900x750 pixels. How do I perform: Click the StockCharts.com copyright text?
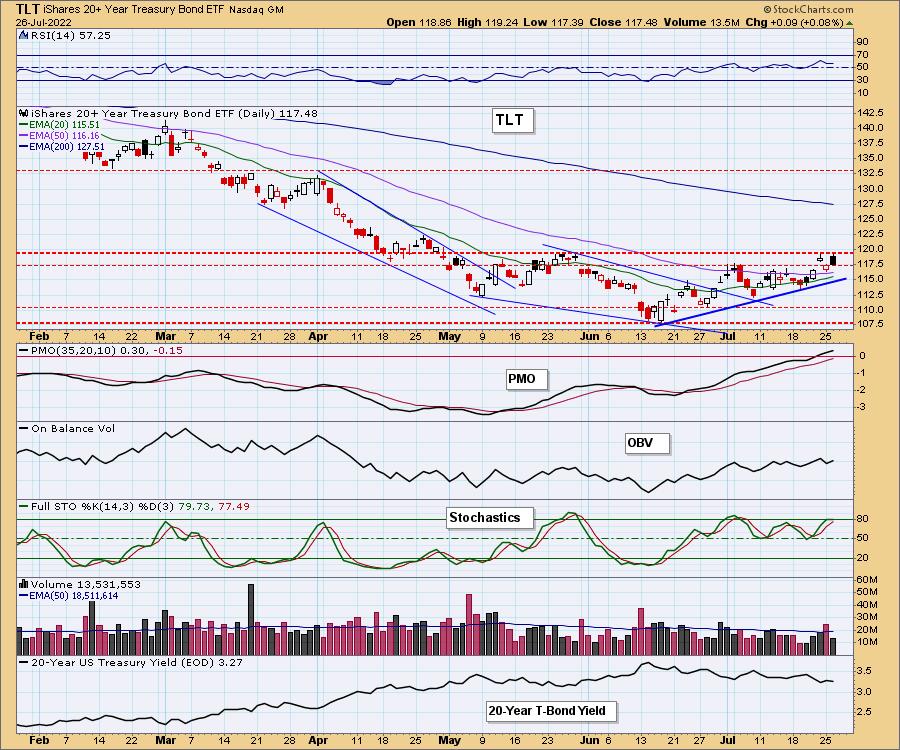[808, 9]
